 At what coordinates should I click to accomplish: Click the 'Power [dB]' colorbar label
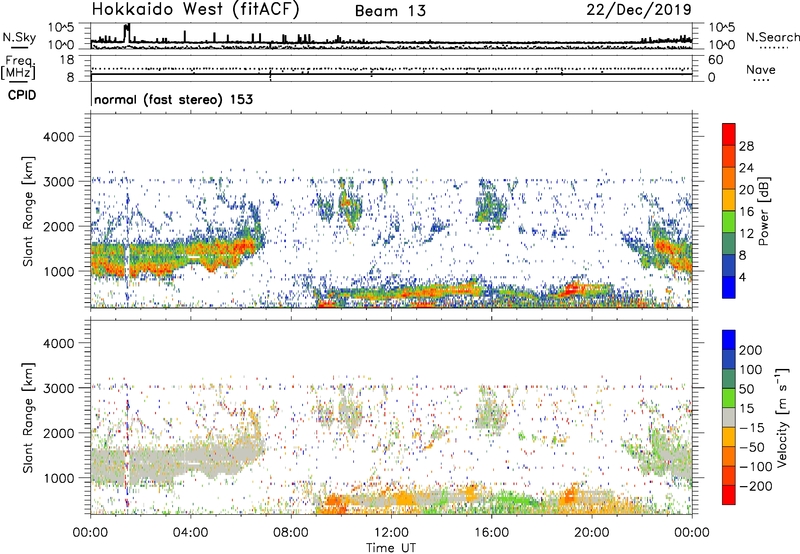point(763,211)
